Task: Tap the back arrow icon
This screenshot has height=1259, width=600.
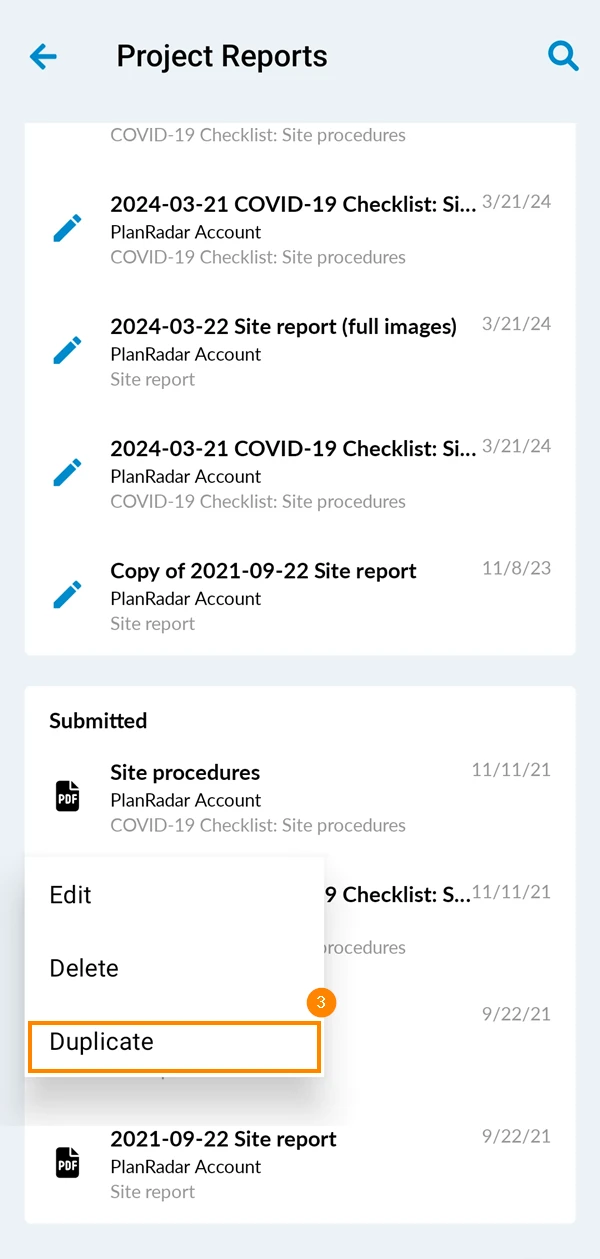Action: point(44,56)
